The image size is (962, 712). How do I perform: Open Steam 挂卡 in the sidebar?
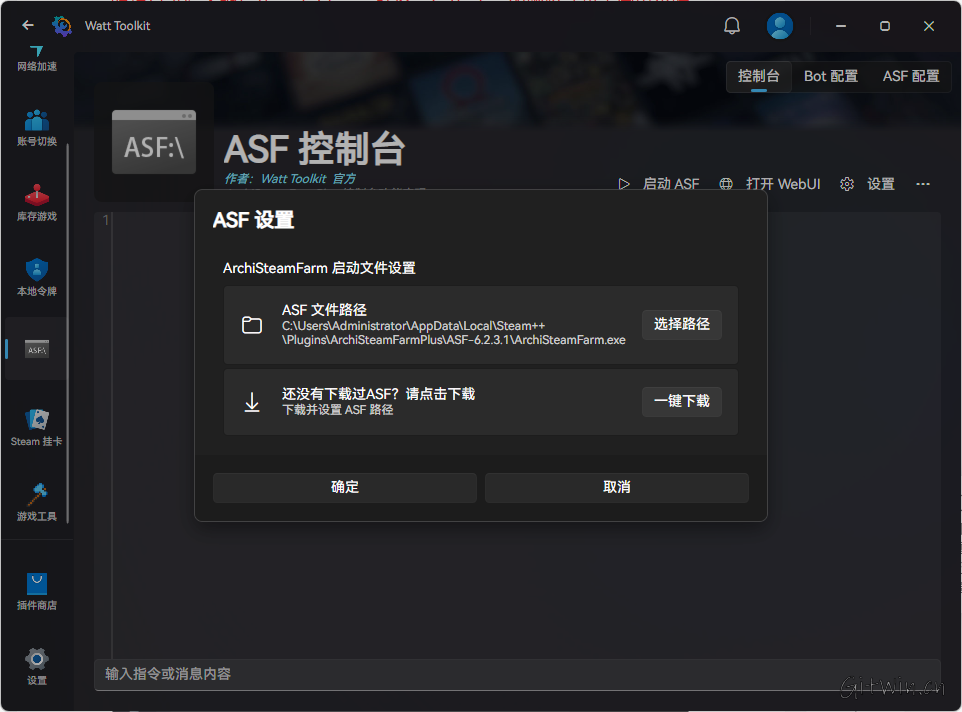coord(36,427)
